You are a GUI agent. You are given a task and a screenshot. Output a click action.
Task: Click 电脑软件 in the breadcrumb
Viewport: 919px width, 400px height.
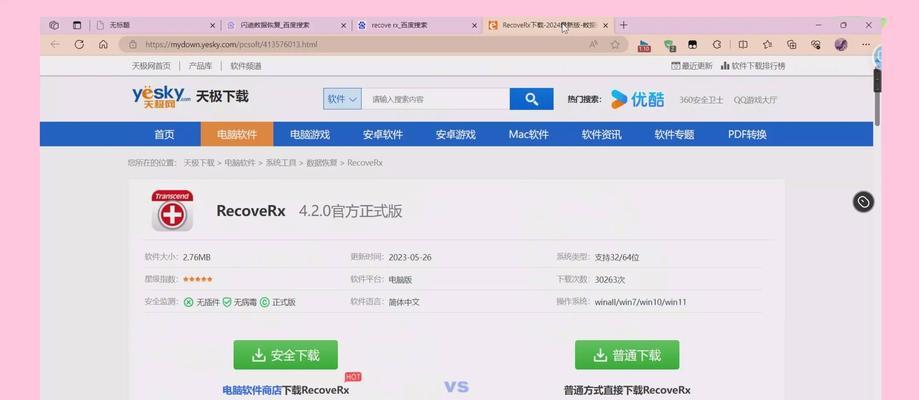point(240,162)
